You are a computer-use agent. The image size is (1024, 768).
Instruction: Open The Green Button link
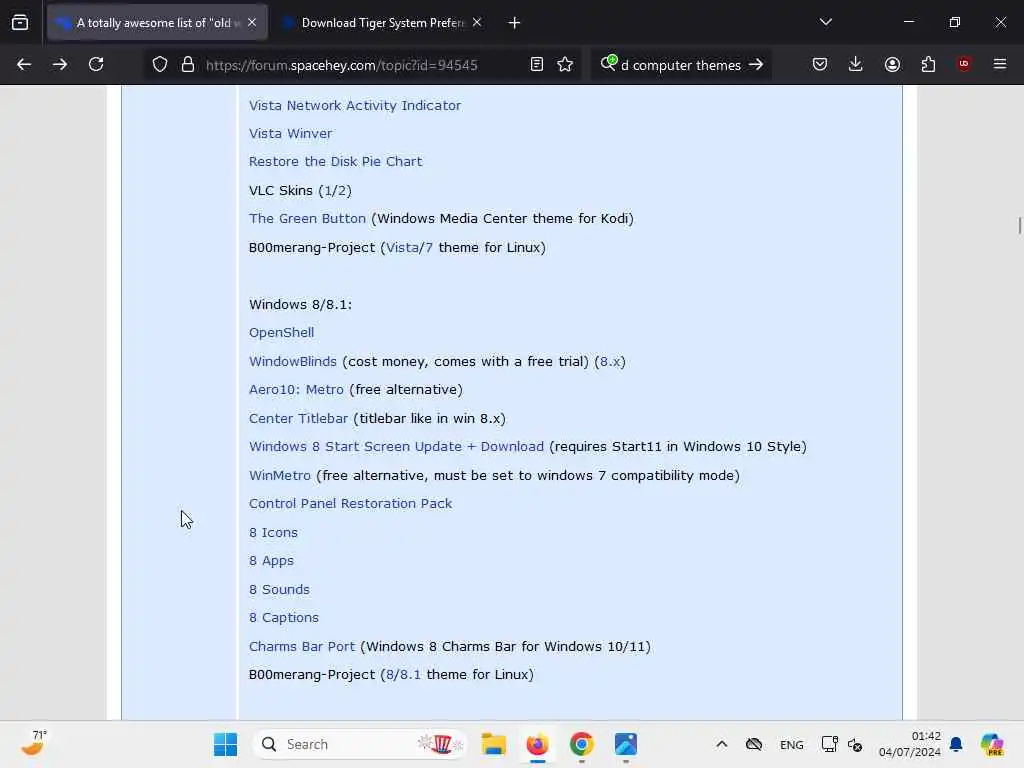click(307, 219)
